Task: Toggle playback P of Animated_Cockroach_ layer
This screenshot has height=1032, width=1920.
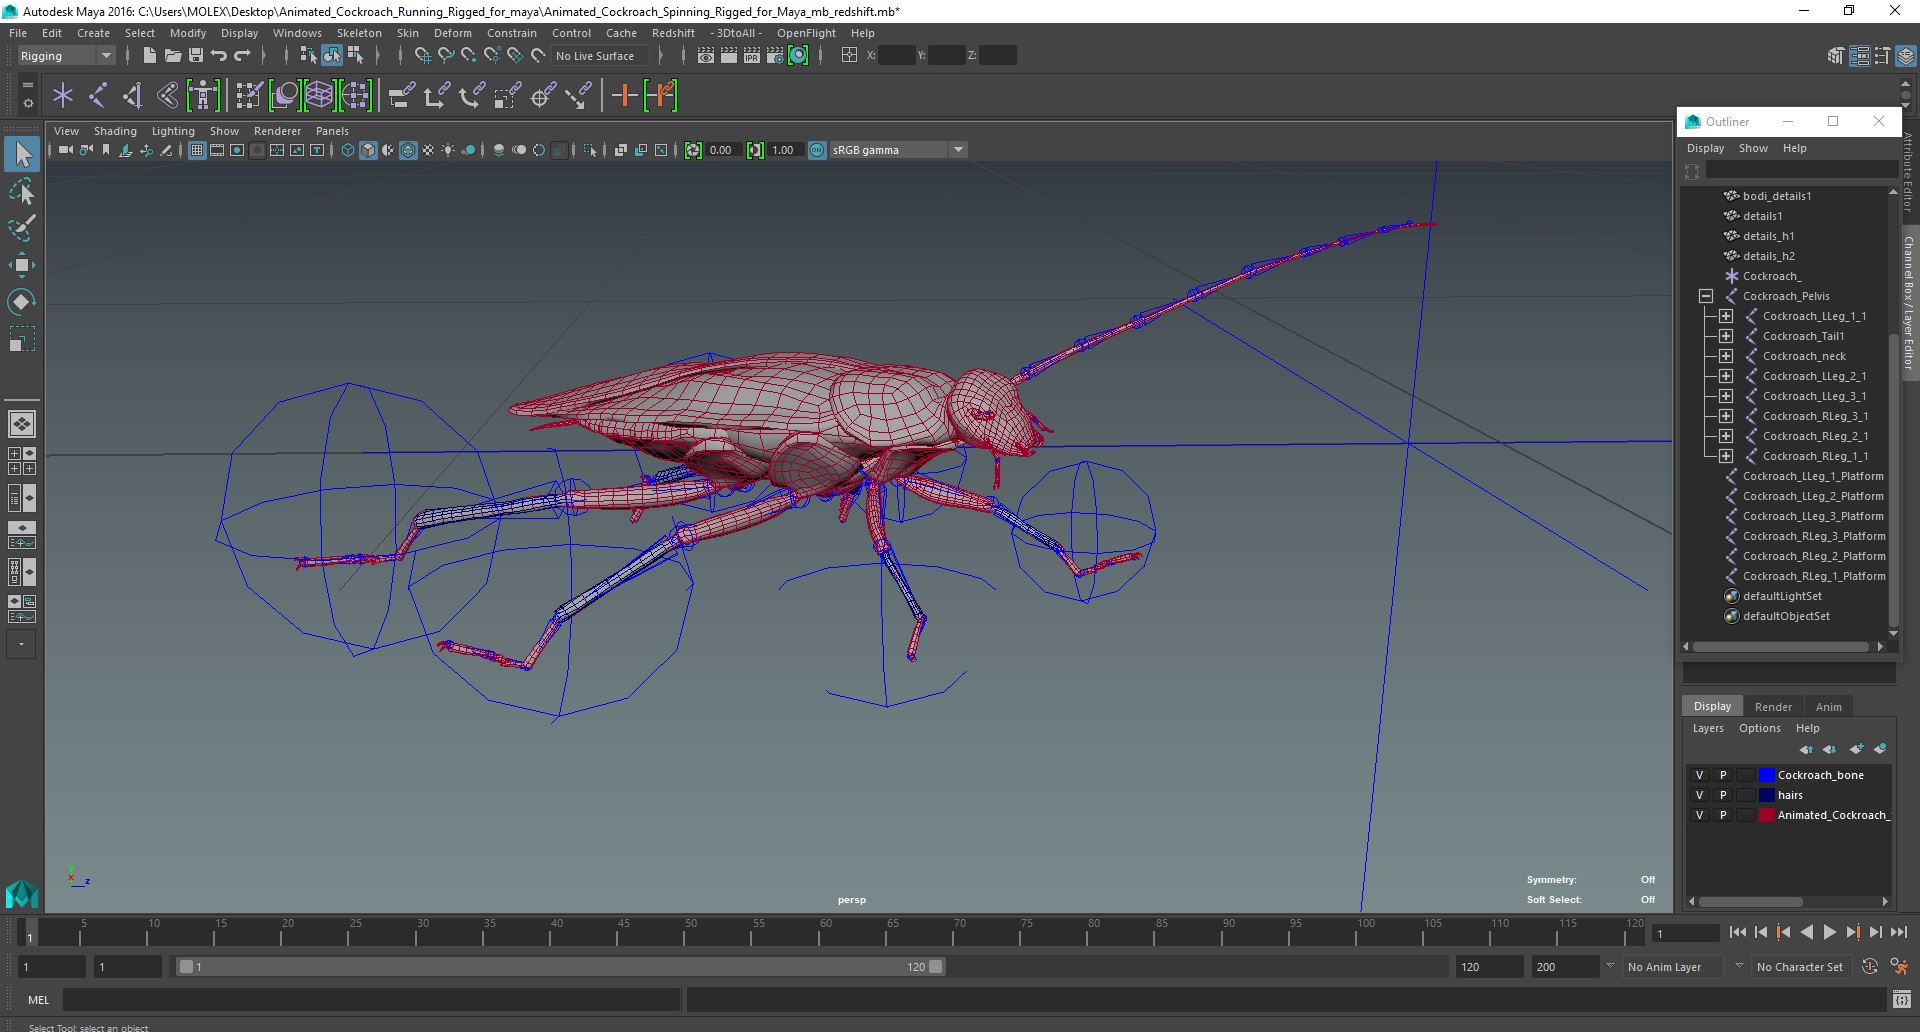Action: point(1723,815)
